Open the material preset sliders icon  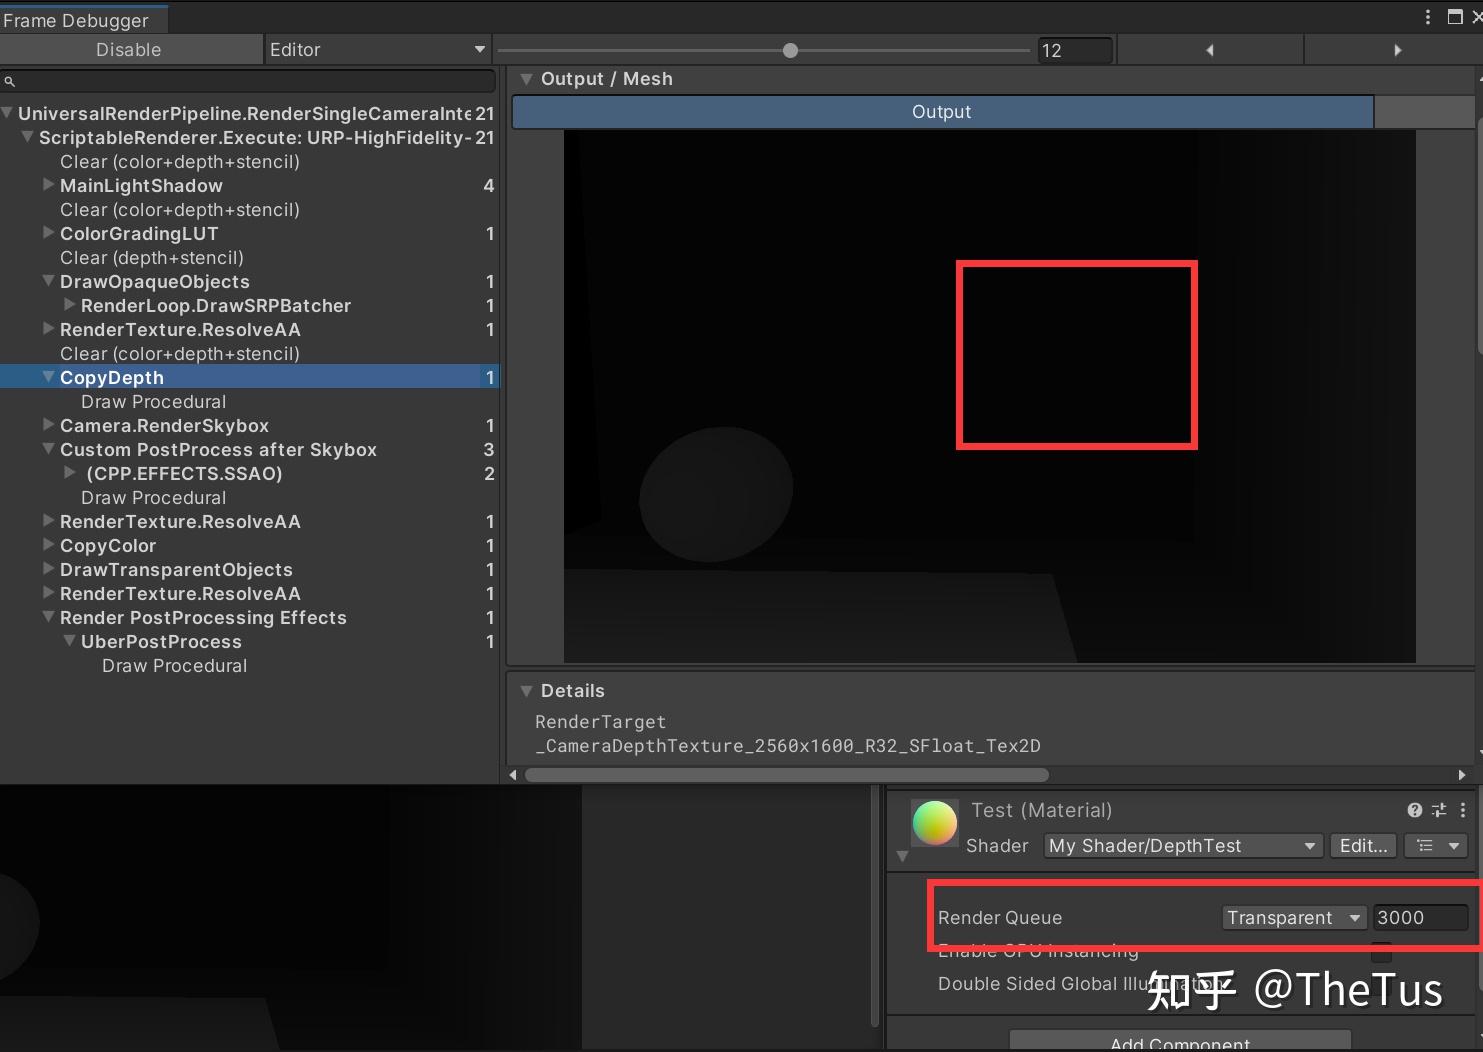[x=1439, y=810]
